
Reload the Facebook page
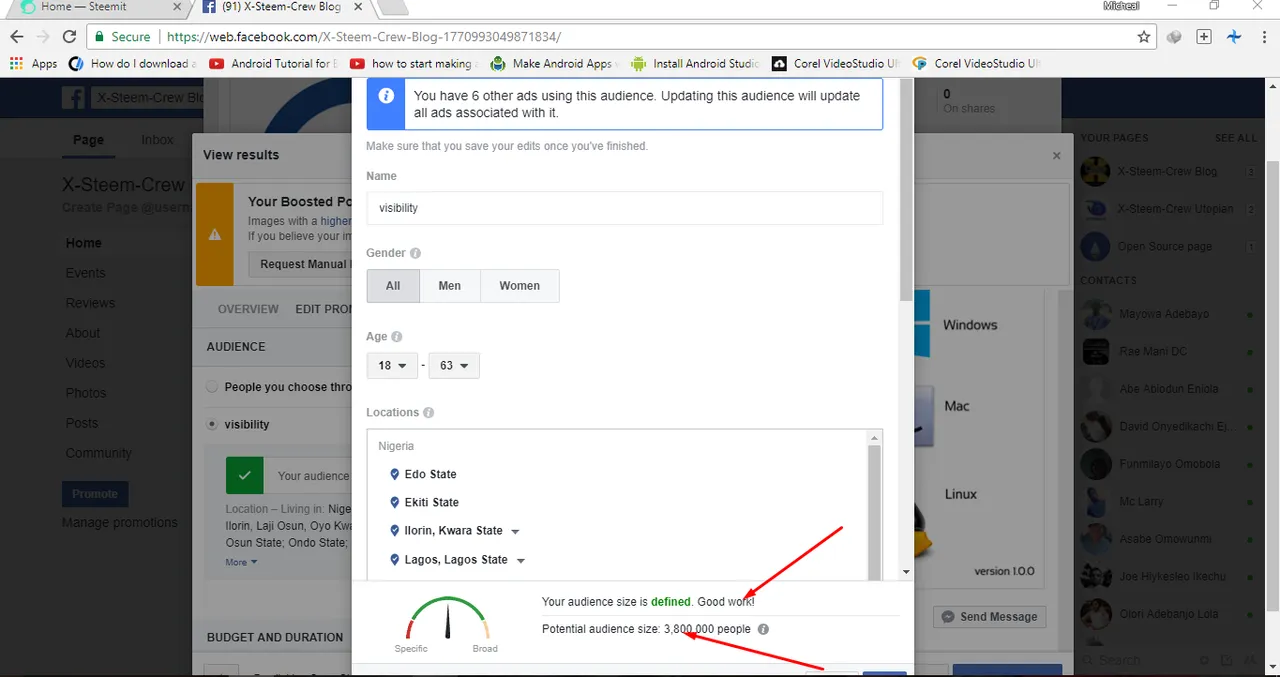[69, 37]
